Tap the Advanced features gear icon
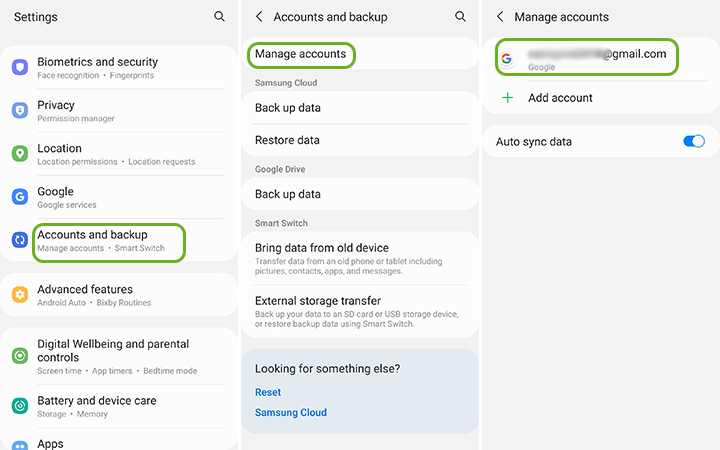720x450 pixels. [x=20, y=294]
